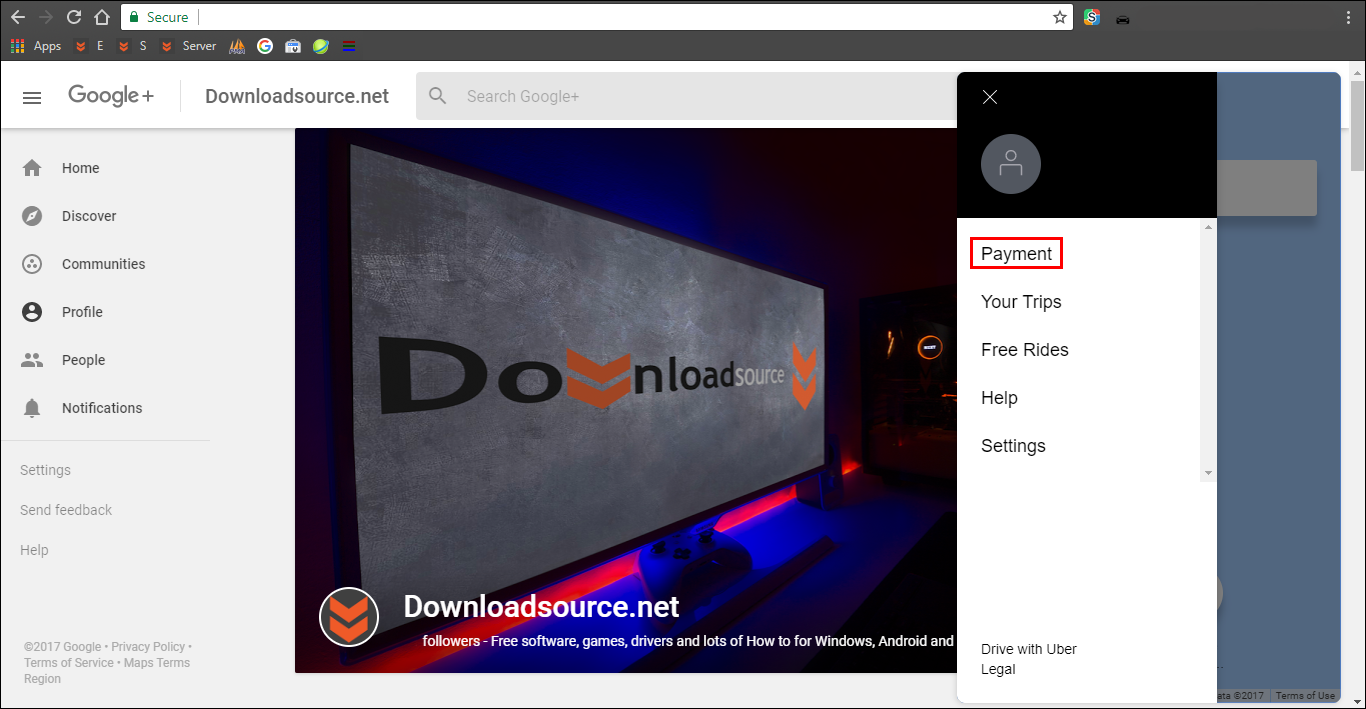Go back using the browser back arrow
This screenshot has width=1366, height=709.
18,17
